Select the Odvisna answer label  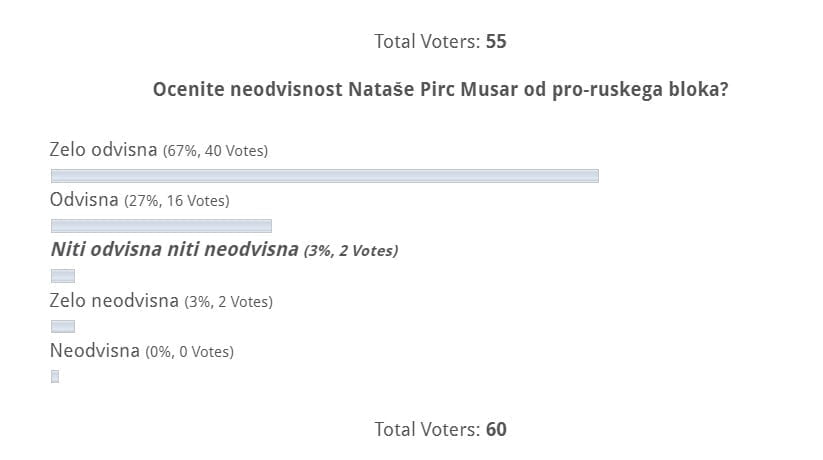[84, 200]
